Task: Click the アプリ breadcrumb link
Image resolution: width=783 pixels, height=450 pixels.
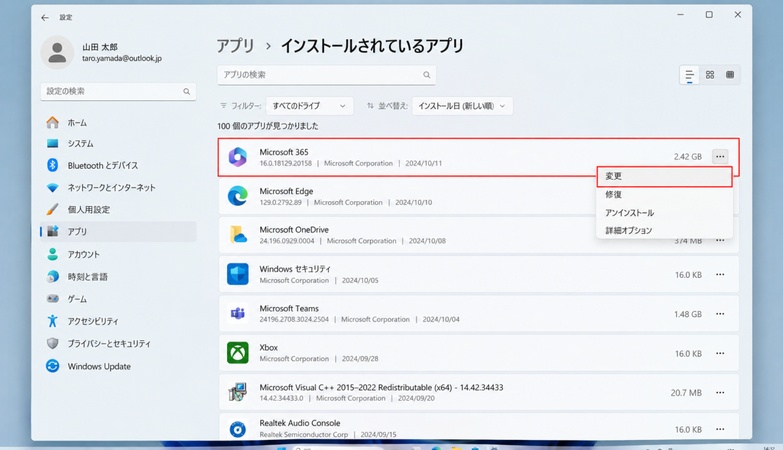Action: [236, 46]
